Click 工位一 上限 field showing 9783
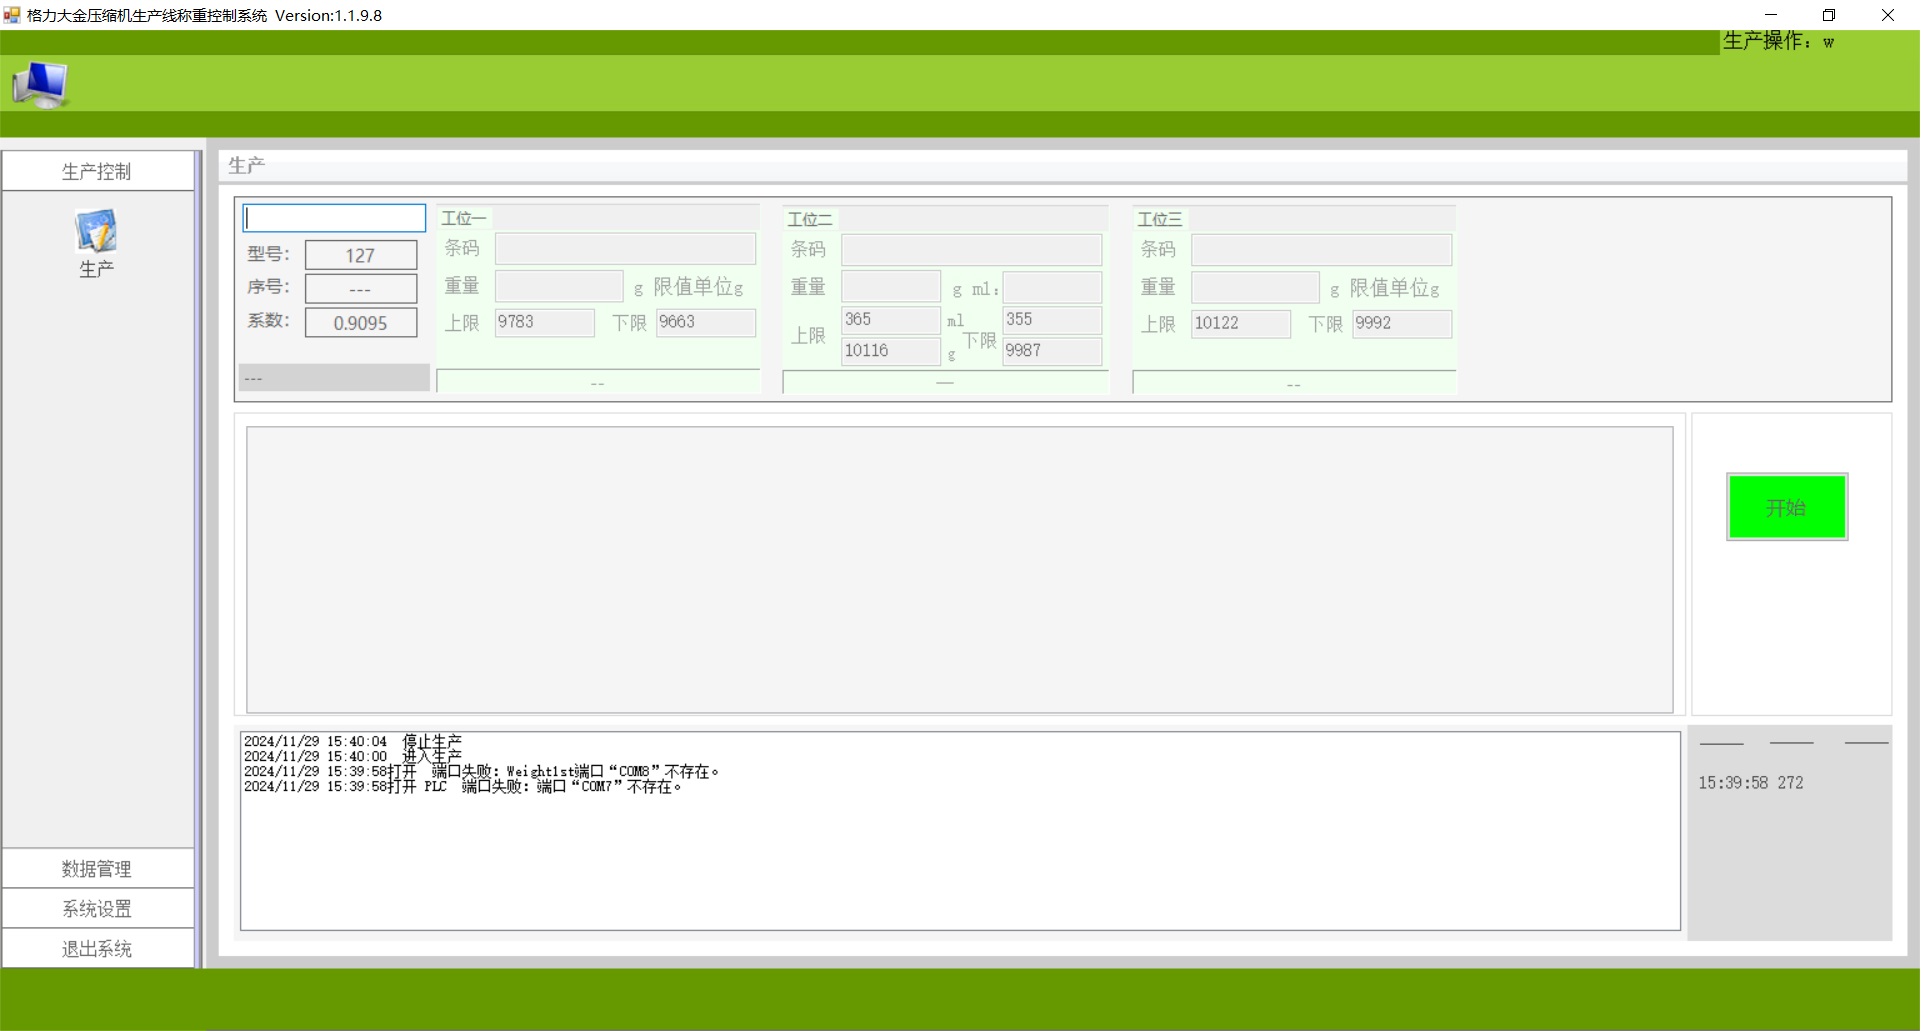1921x1031 pixels. (x=544, y=322)
